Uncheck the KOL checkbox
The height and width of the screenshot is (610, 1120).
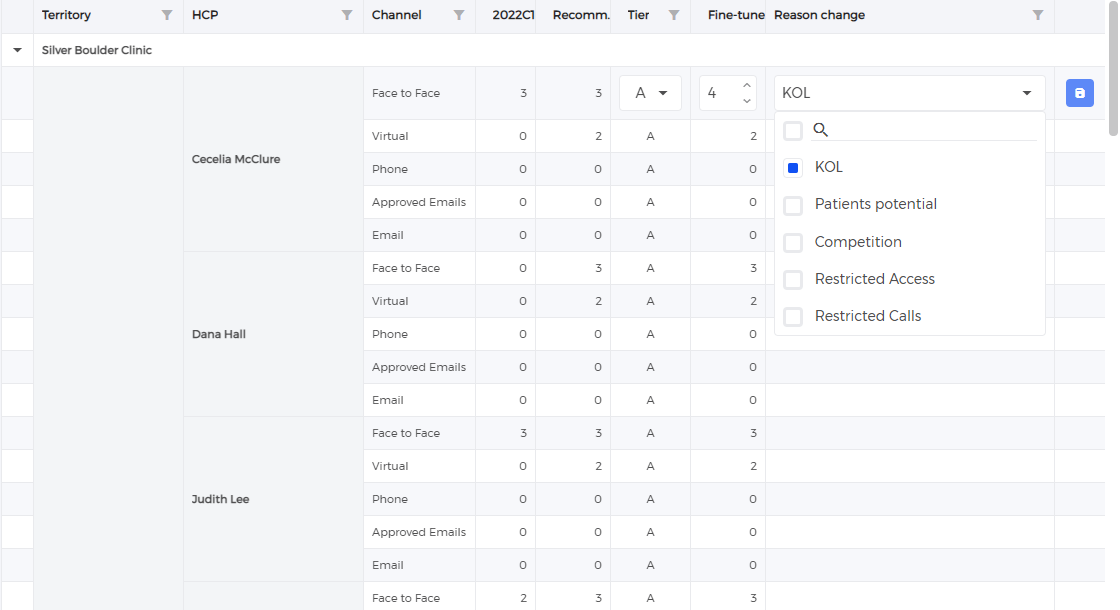pyautogui.click(x=793, y=168)
